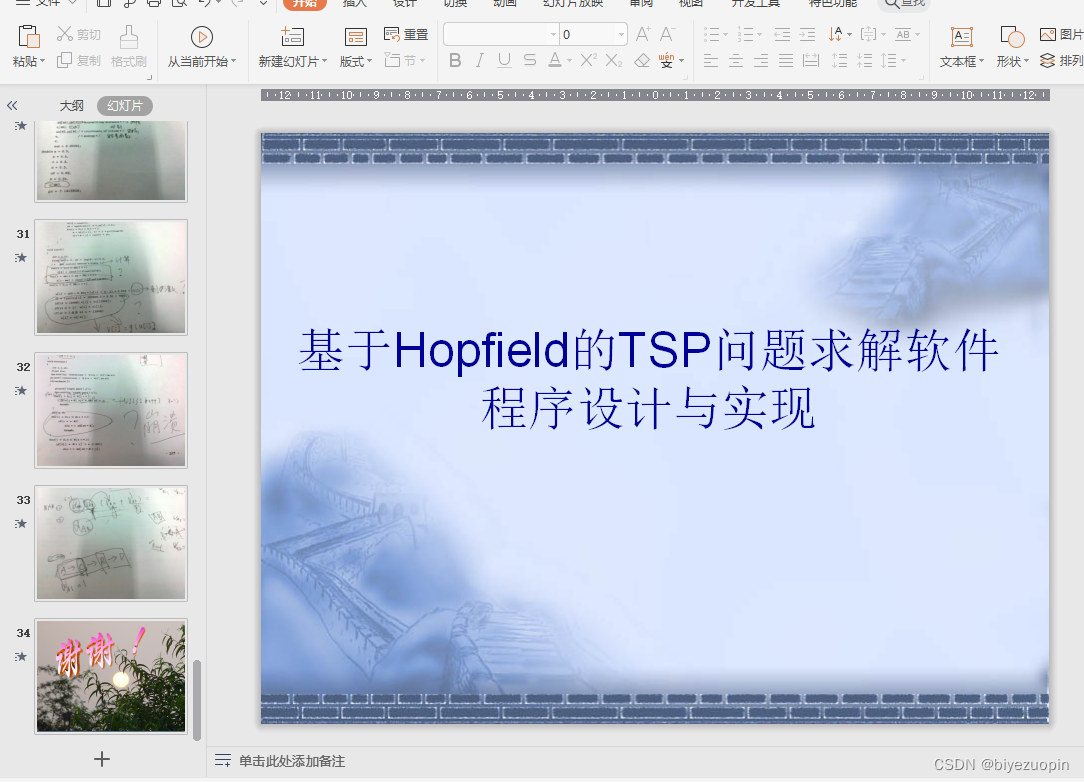Click the decrease indent icon
1084x782 pixels.
pos(782,34)
